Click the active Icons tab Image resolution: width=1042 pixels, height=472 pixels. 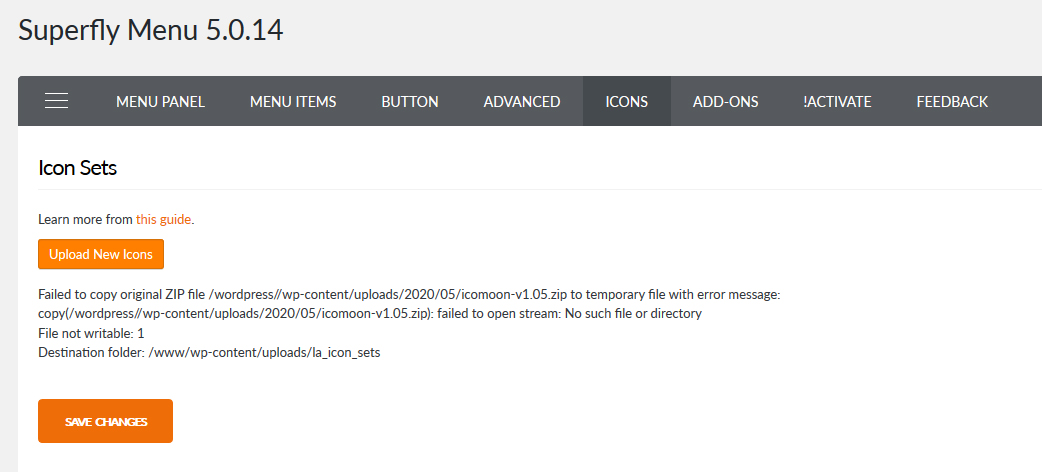coord(627,102)
